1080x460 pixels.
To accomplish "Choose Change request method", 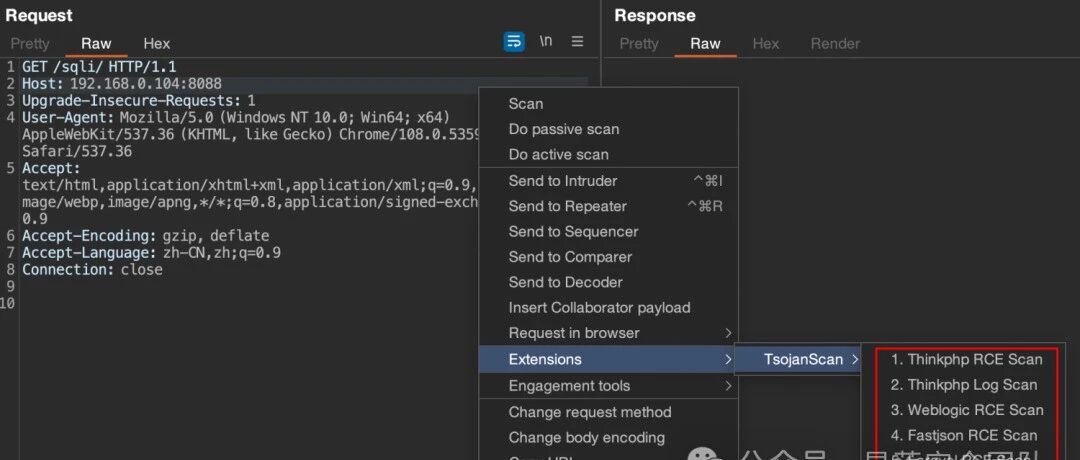I will (608, 412).
